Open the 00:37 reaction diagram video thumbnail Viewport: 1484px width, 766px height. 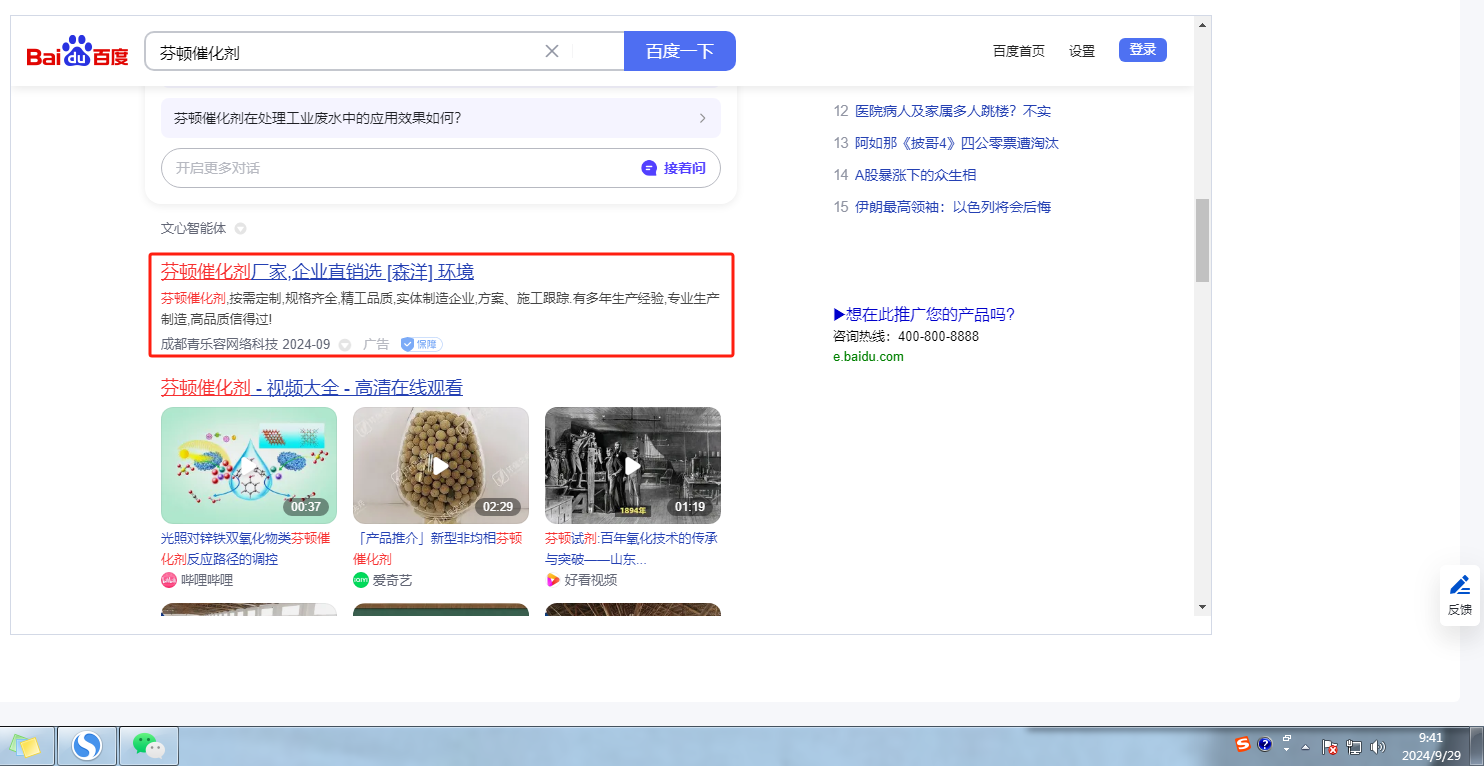249,465
